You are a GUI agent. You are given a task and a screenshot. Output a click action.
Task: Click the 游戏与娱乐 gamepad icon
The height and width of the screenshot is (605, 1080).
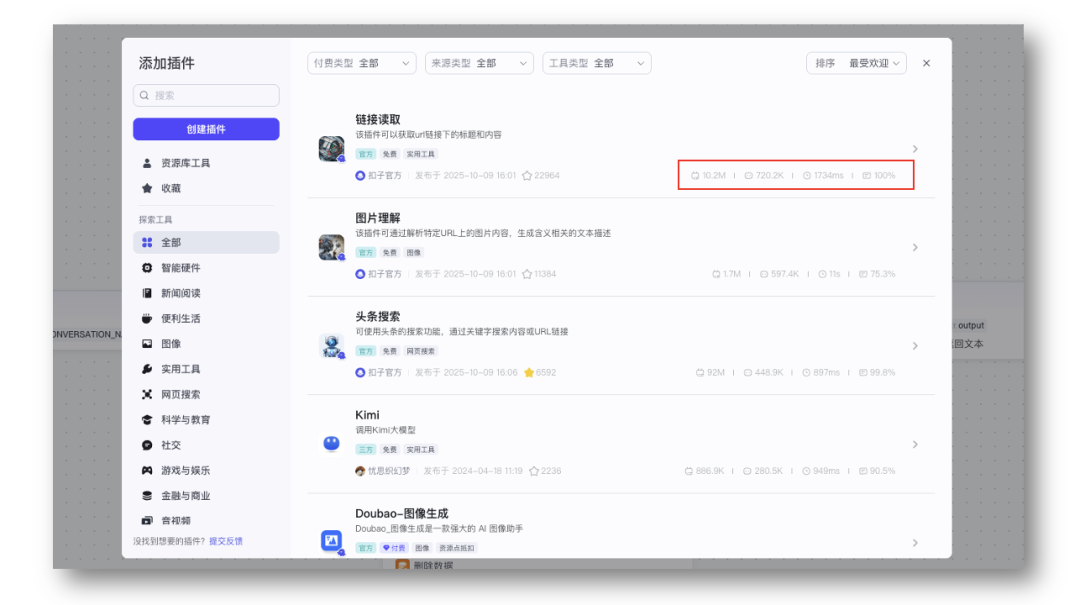point(147,470)
